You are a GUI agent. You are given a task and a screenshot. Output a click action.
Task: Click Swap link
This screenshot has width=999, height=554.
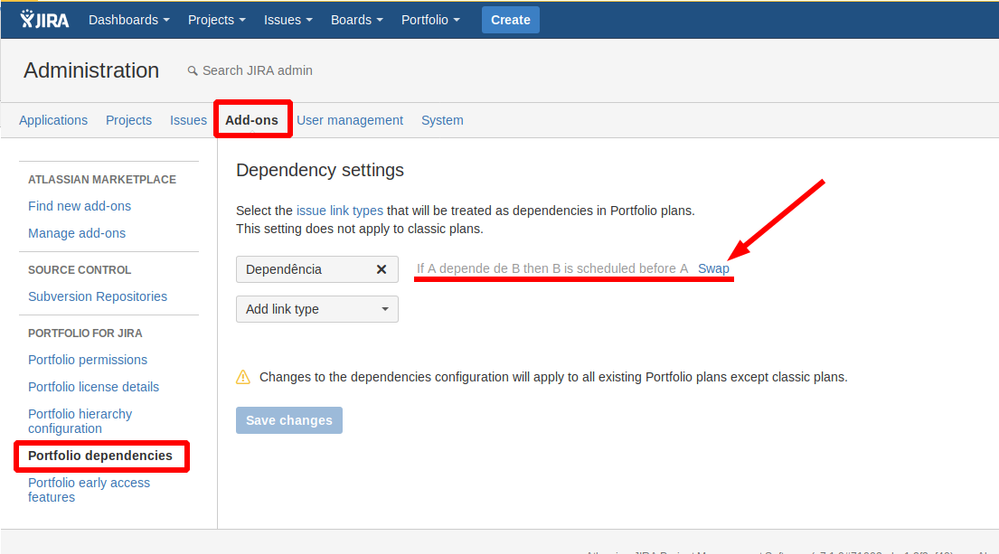(713, 269)
